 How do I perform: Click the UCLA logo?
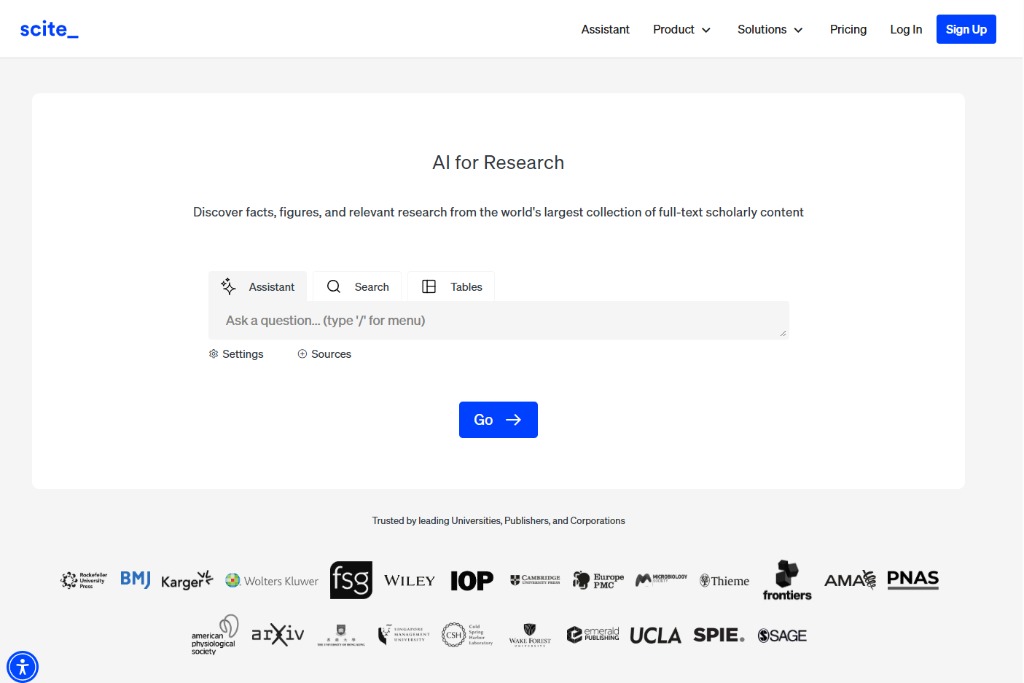[655, 635]
